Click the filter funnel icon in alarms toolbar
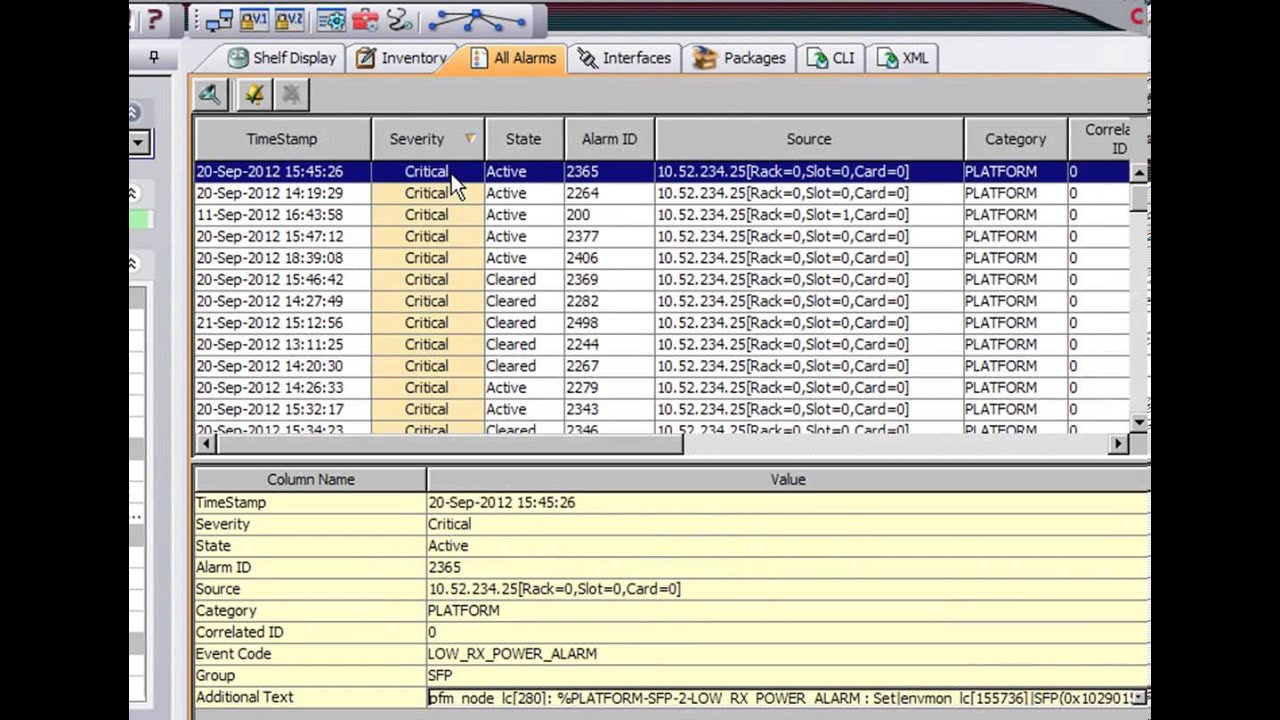 (210, 94)
